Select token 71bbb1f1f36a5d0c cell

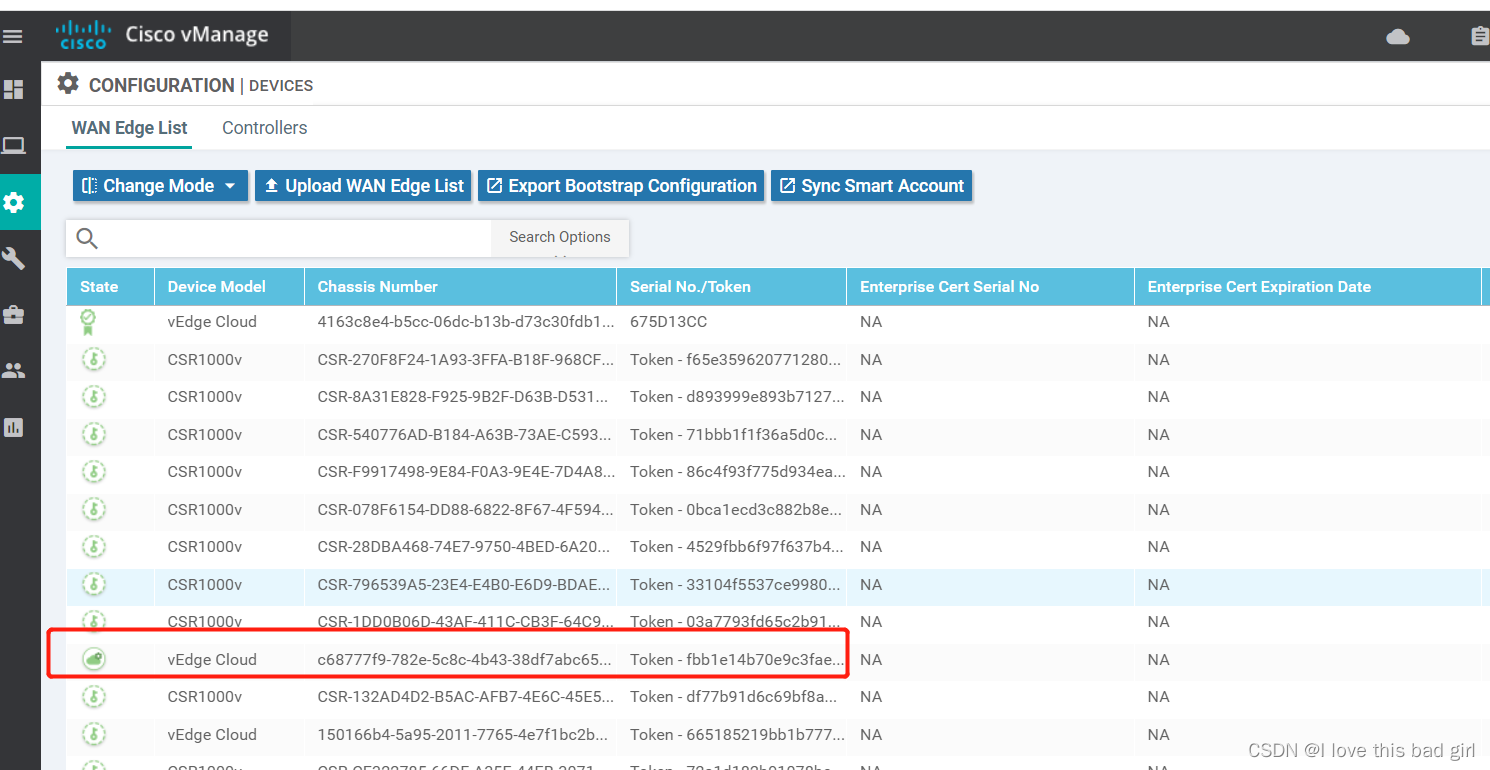(x=731, y=434)
